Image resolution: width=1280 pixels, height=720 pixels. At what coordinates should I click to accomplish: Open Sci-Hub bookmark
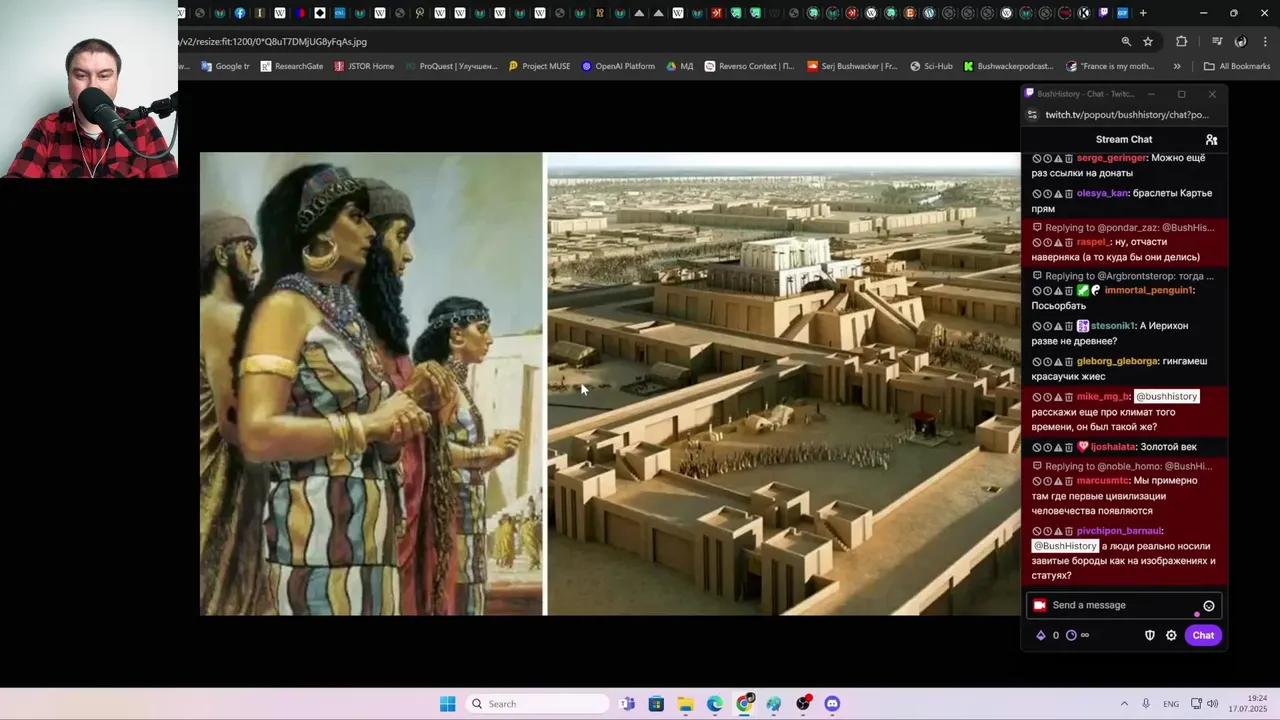point(931,67)
